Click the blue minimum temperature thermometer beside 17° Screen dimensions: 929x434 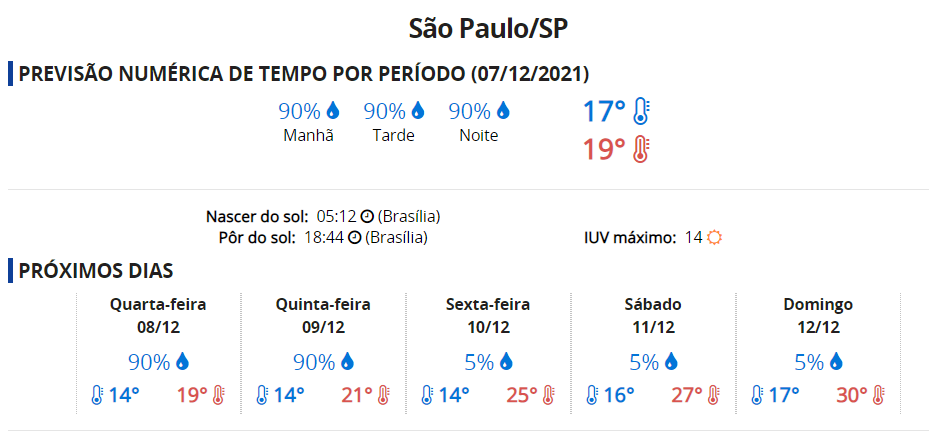tap(641, 111)
